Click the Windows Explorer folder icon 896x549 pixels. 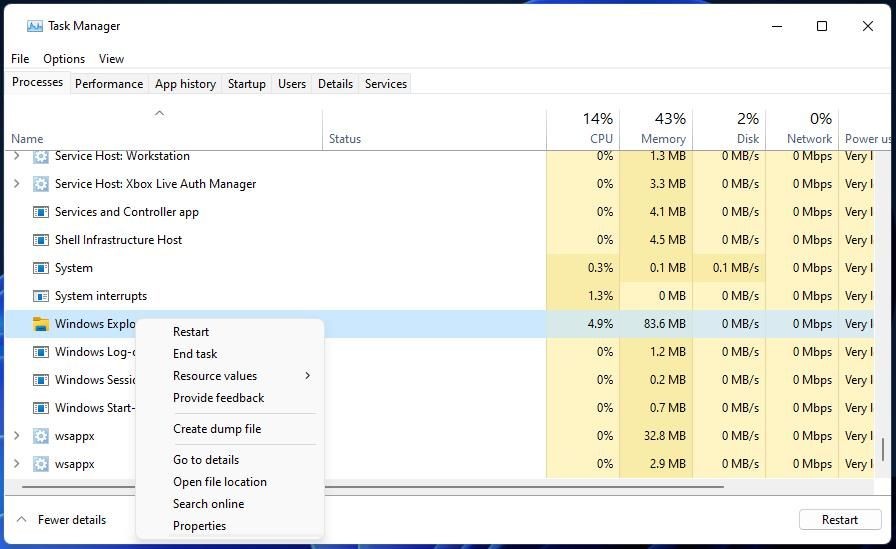(x=41, y=324)
